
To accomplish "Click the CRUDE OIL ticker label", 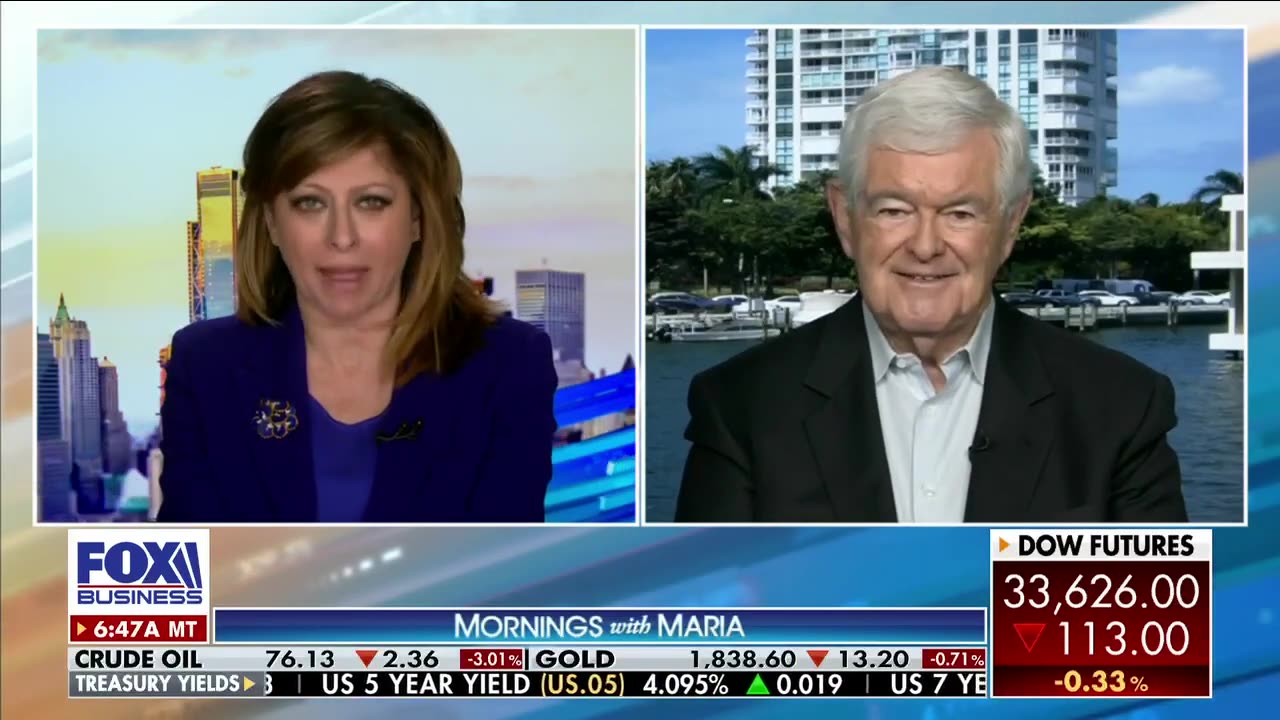I will [138, 659].
